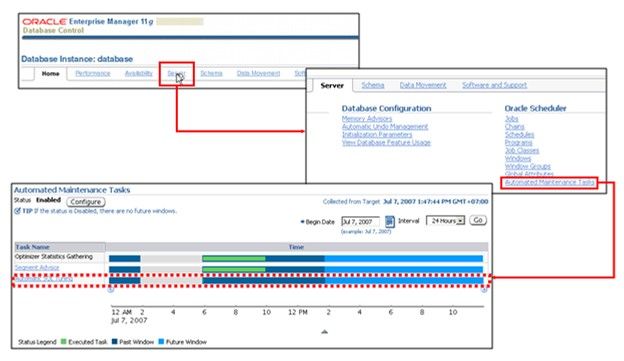Open the Segment Advisor task link
Screen dimensions: 624x361
point(37,267)
